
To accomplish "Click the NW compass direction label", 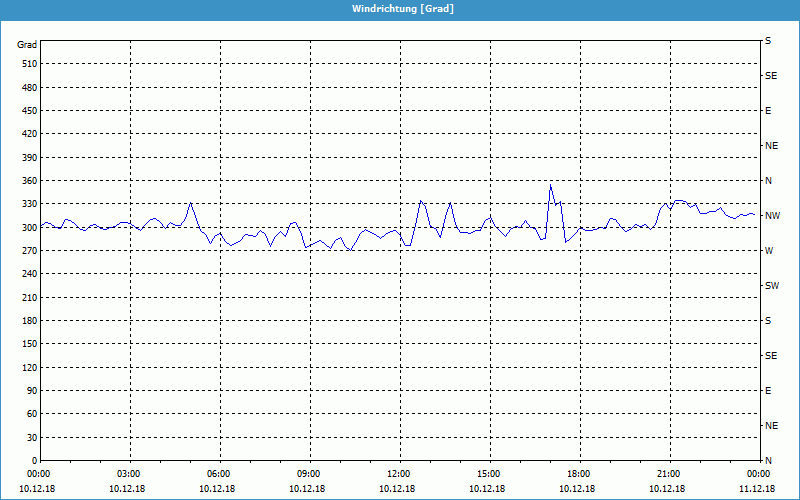I will click(x=772, y=216).
